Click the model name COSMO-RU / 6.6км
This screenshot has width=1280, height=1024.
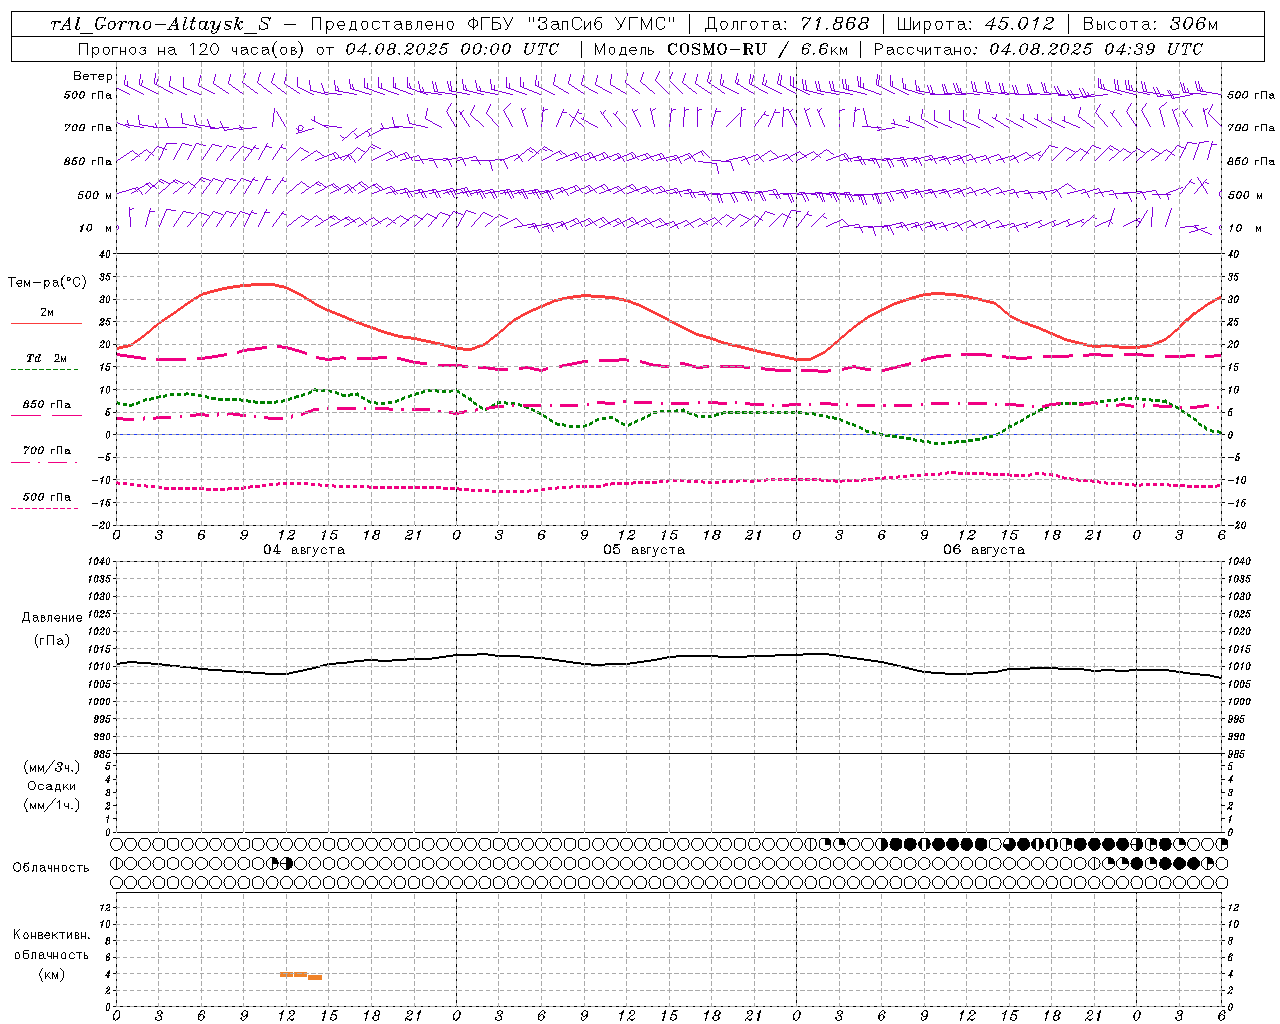tap(757, 49)
